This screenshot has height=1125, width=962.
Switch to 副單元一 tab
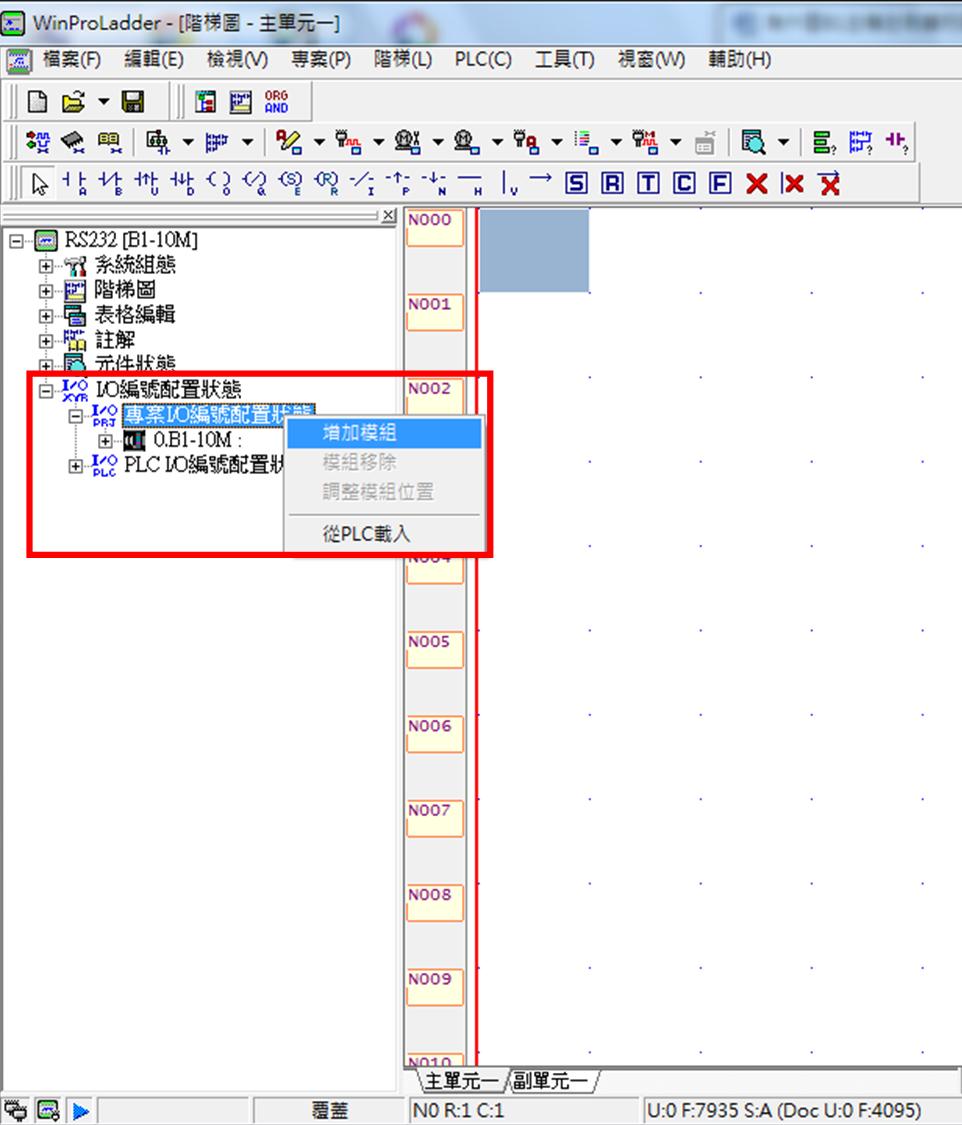pyautogui.click(x=551, y=1081)
